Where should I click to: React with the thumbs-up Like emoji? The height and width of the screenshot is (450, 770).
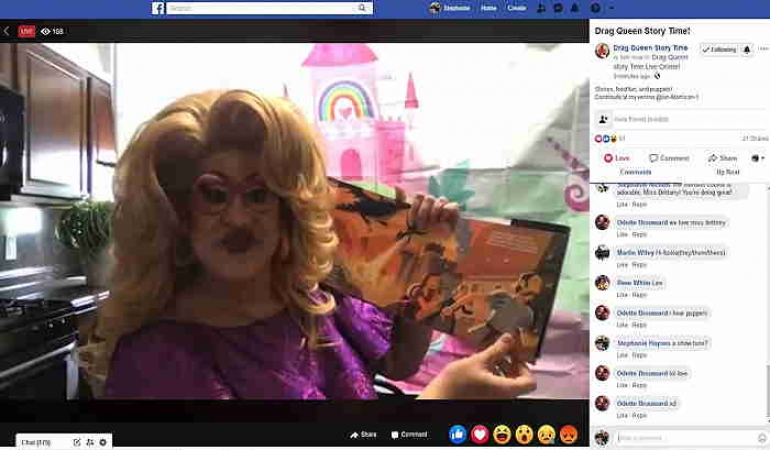point(458,434)
